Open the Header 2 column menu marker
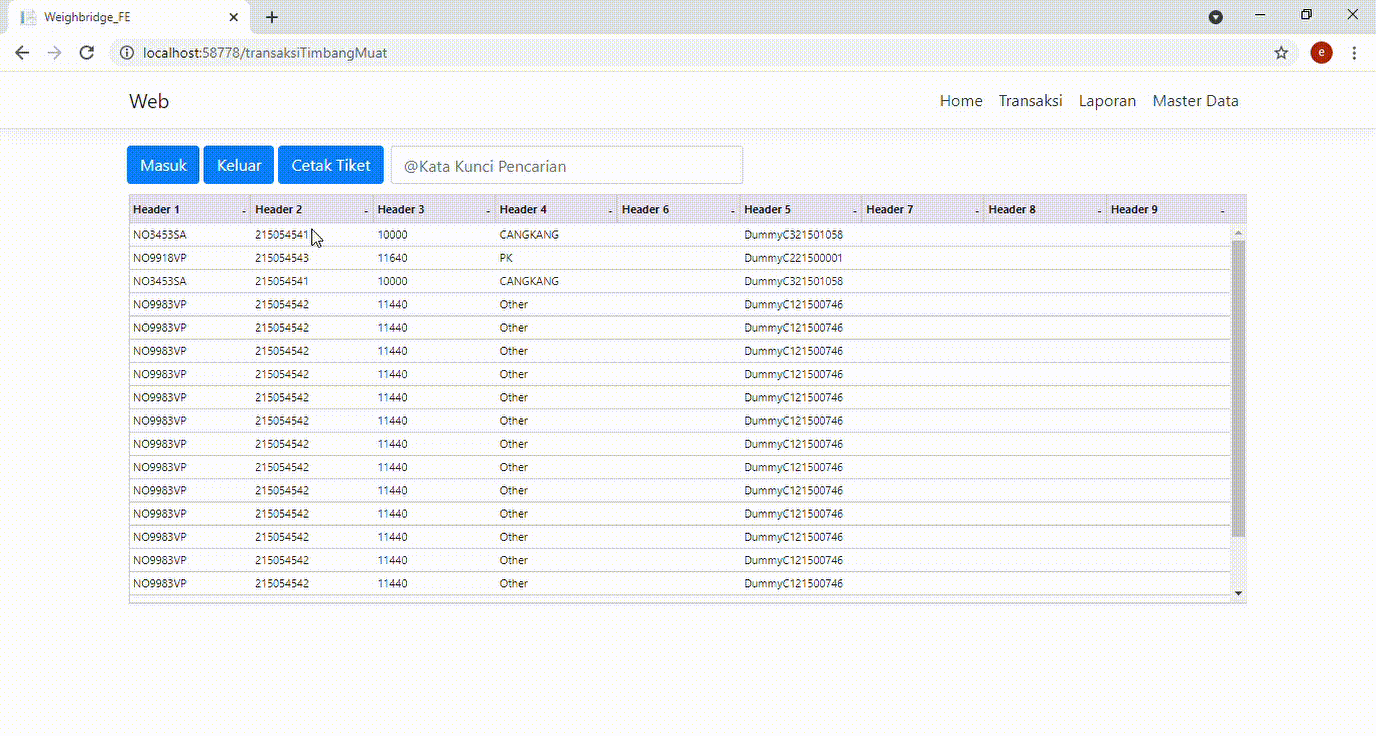 click(x=366, y=211)
